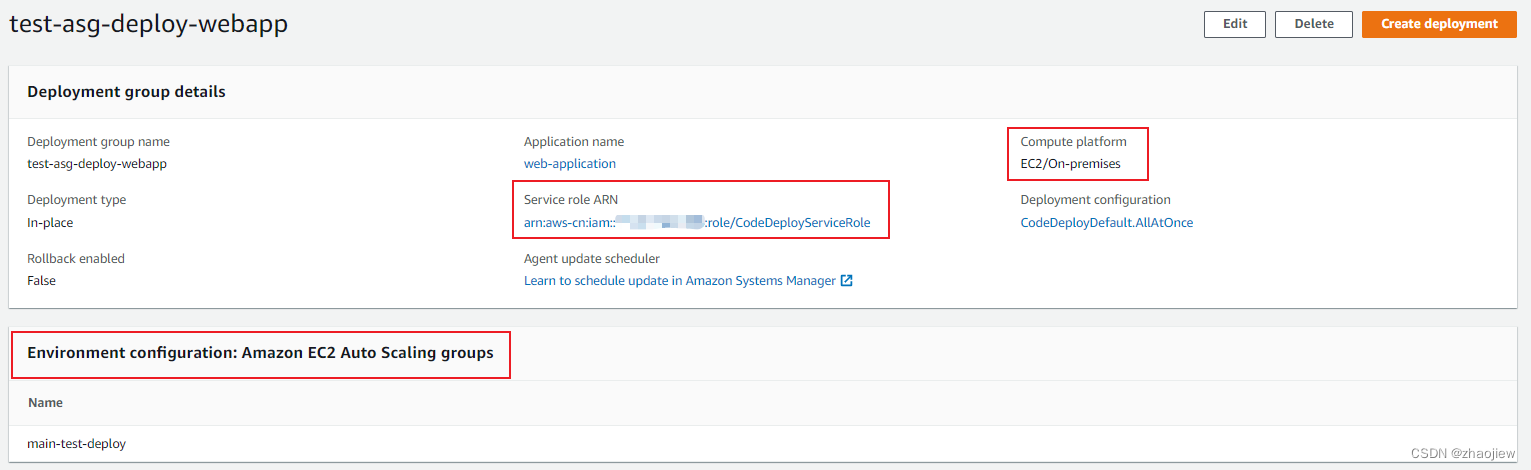This screenshot has height=470, width=1531.
Task: Open the CodeDeployServiceRole ARN link
Action: coord(697,223)
